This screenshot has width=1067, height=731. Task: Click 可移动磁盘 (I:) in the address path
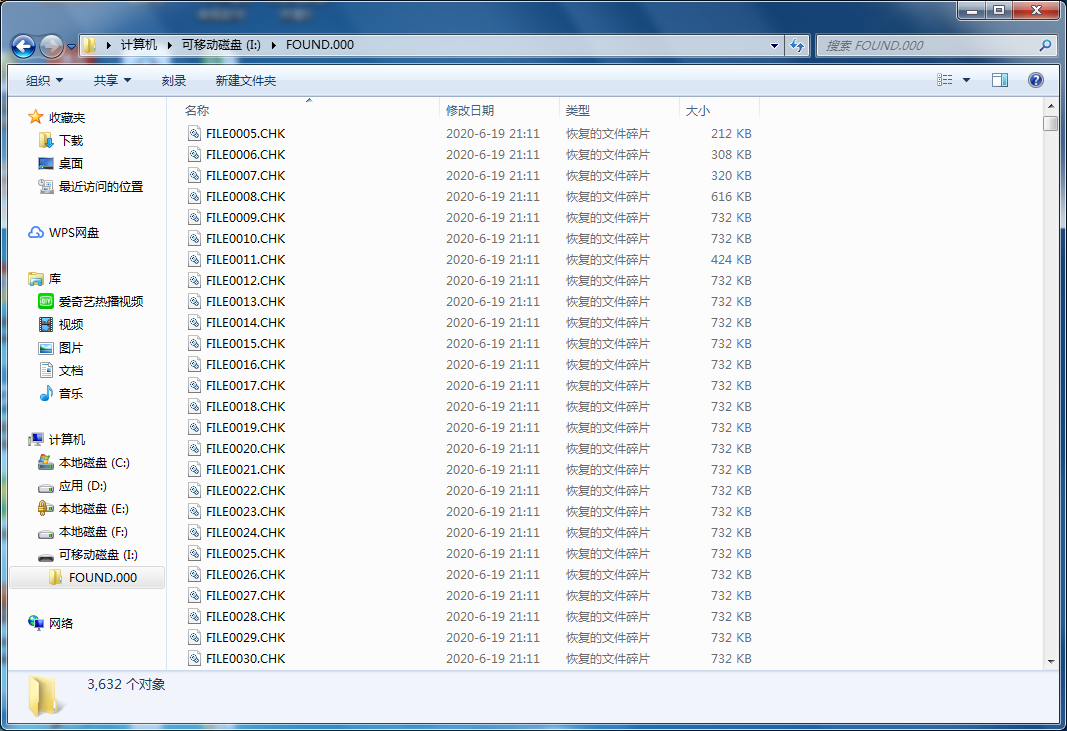[x=221, y=45]
